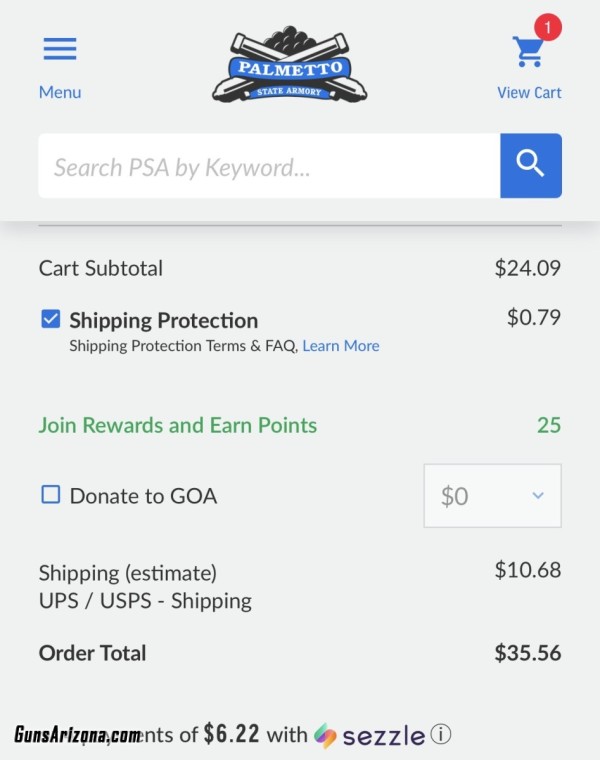Click Join Rewards and Earn Points
This screenshot has height=760, width=600.
(177, 426)
